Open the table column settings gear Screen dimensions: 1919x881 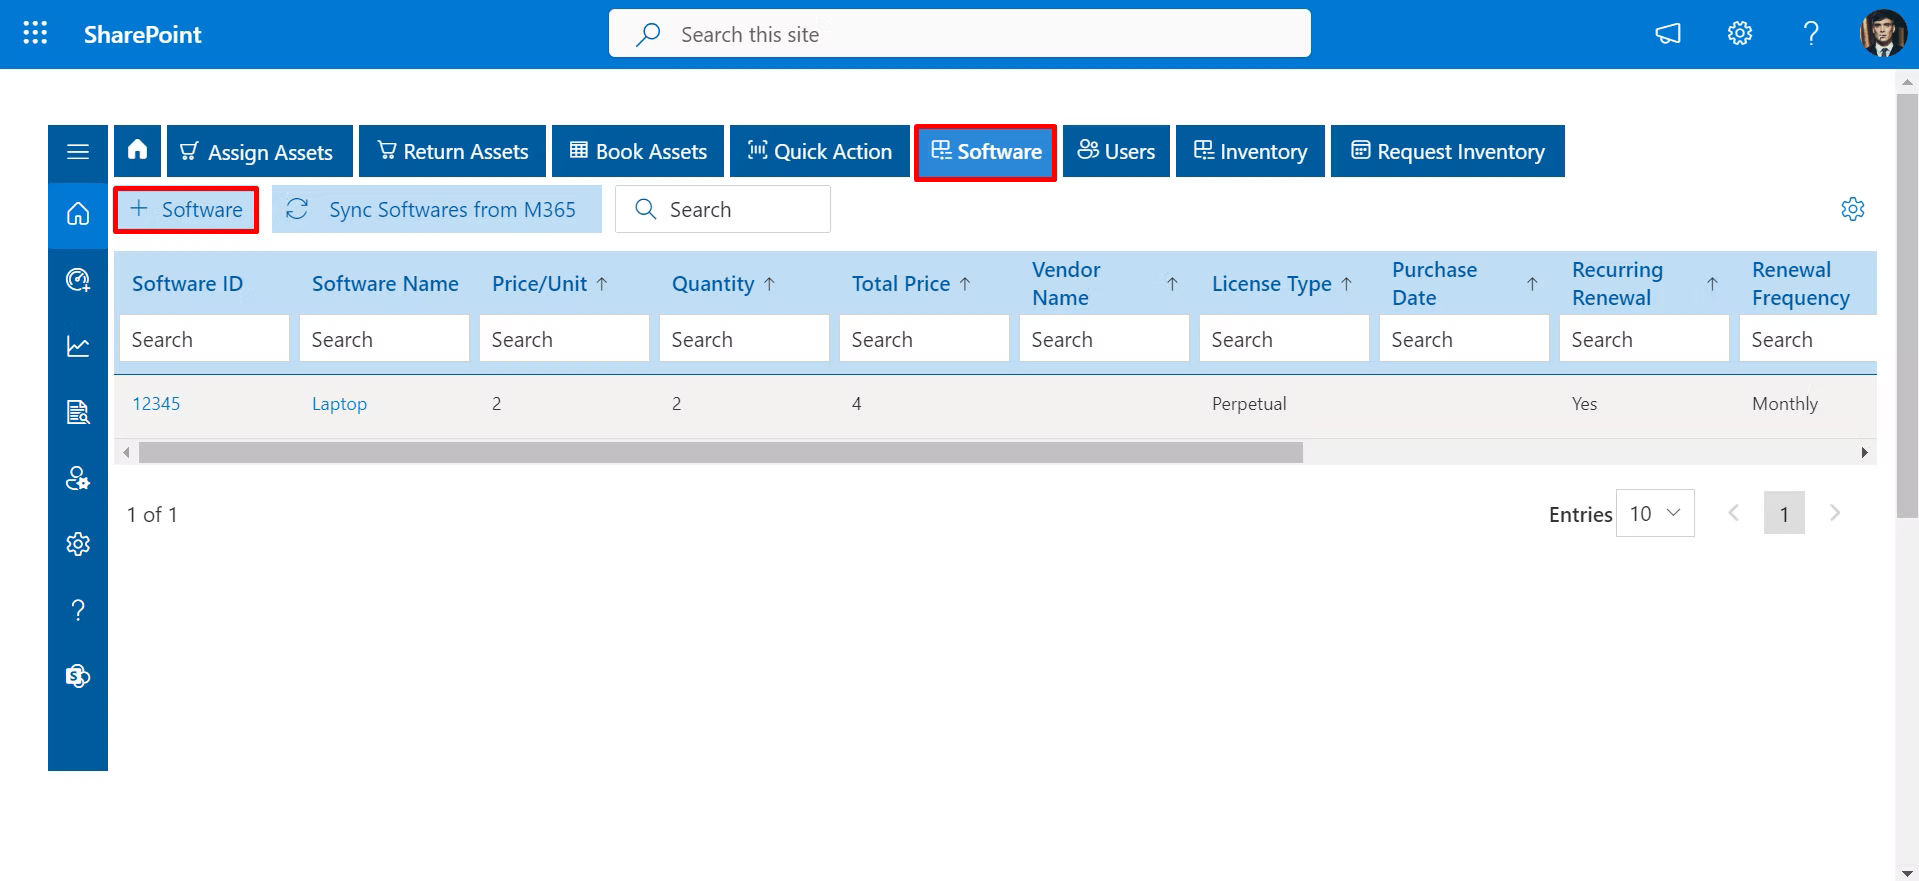point(1853,209)
